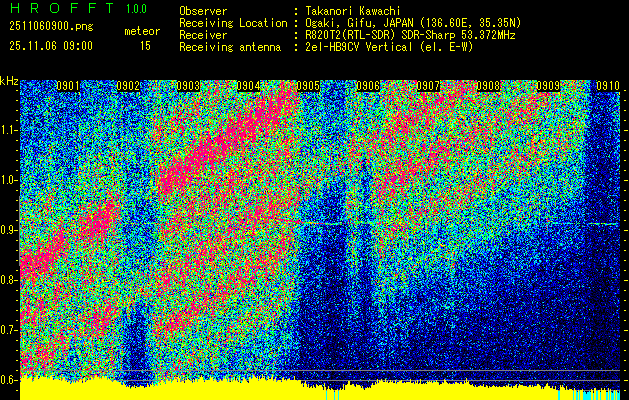Viewport: 629px width, 400px height.
Task: Click the meteor label
Action: (x=142, y=31)
